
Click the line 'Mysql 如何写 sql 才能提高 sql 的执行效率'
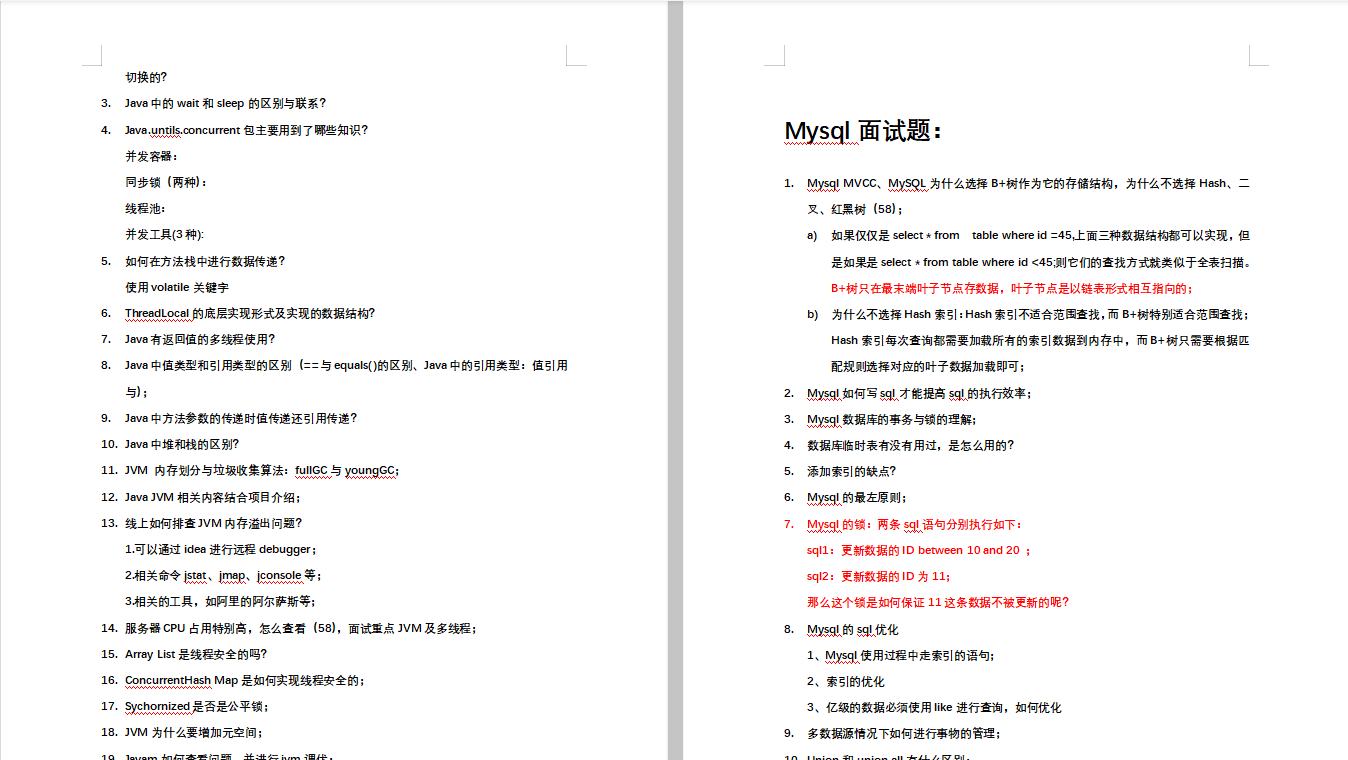[919, 393]
